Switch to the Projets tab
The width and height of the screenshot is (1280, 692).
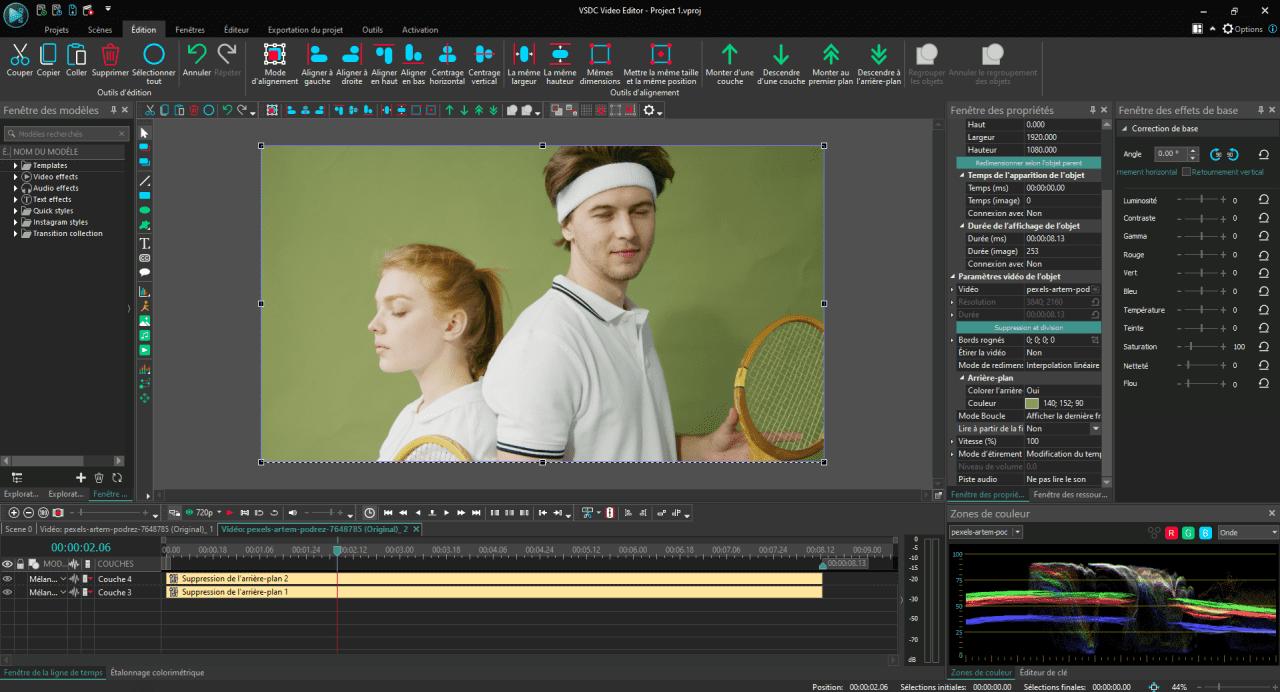[x=57, y=30]
